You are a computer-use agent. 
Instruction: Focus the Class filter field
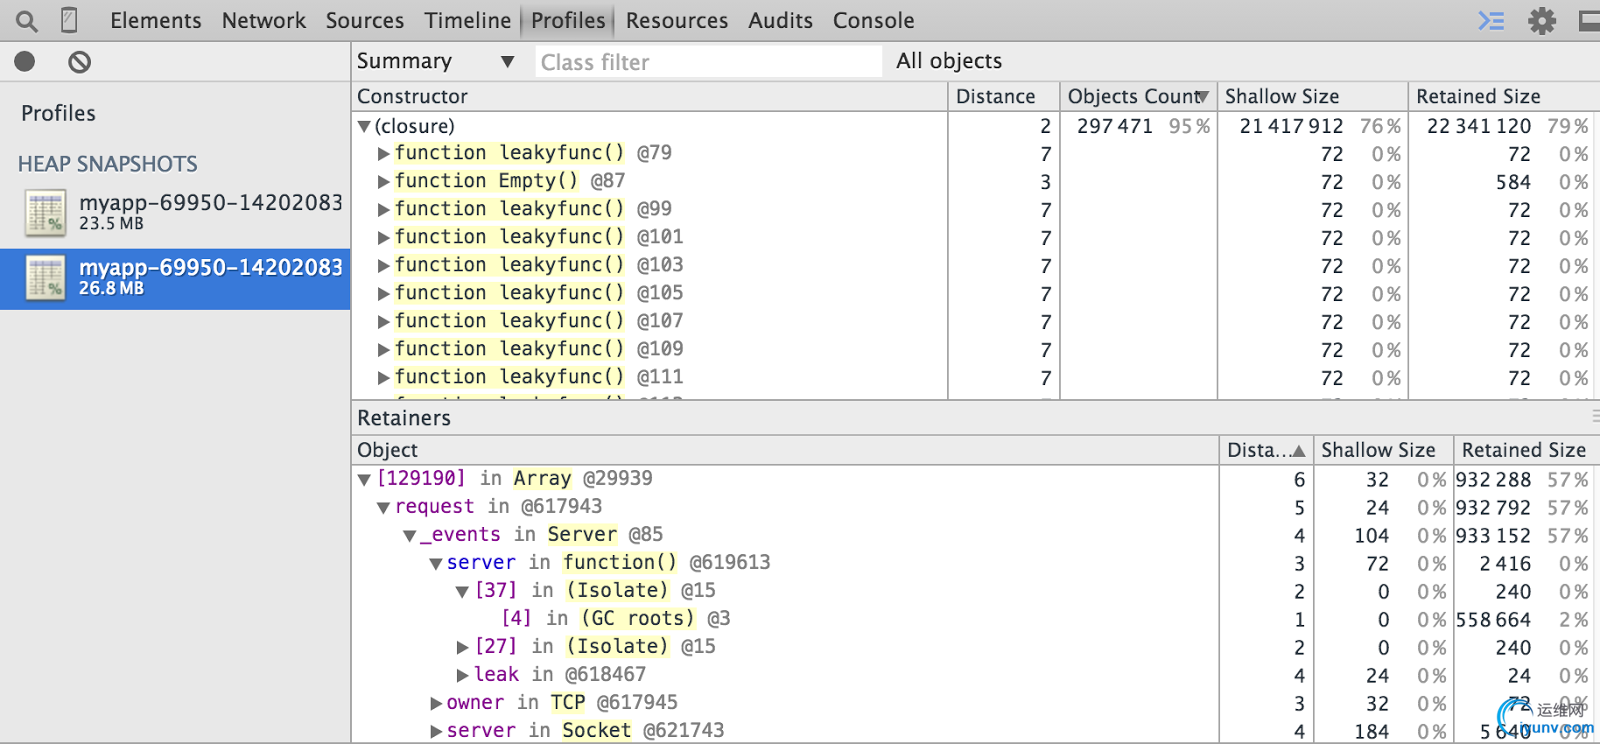(x=709, y=62)
